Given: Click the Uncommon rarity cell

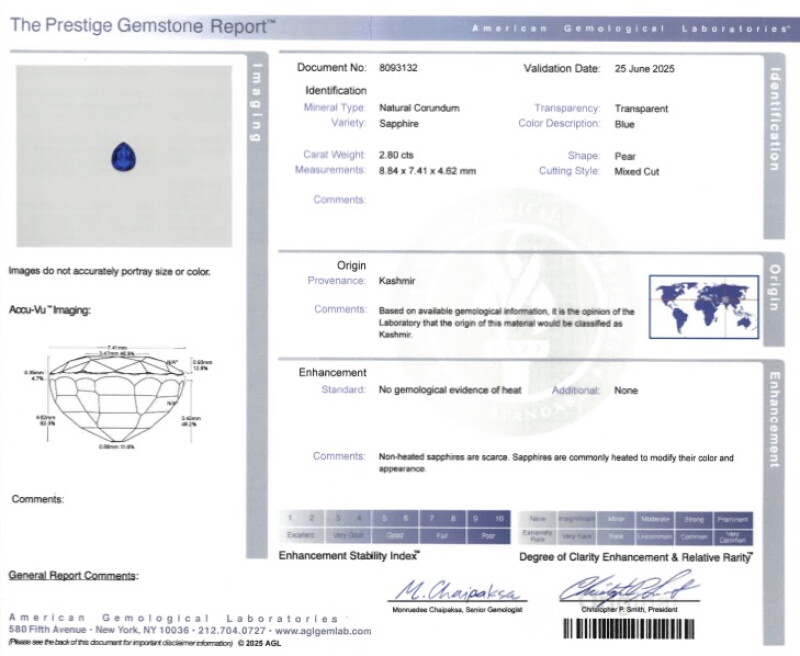Looking at the screenshot, I should (x=655, y=536).
